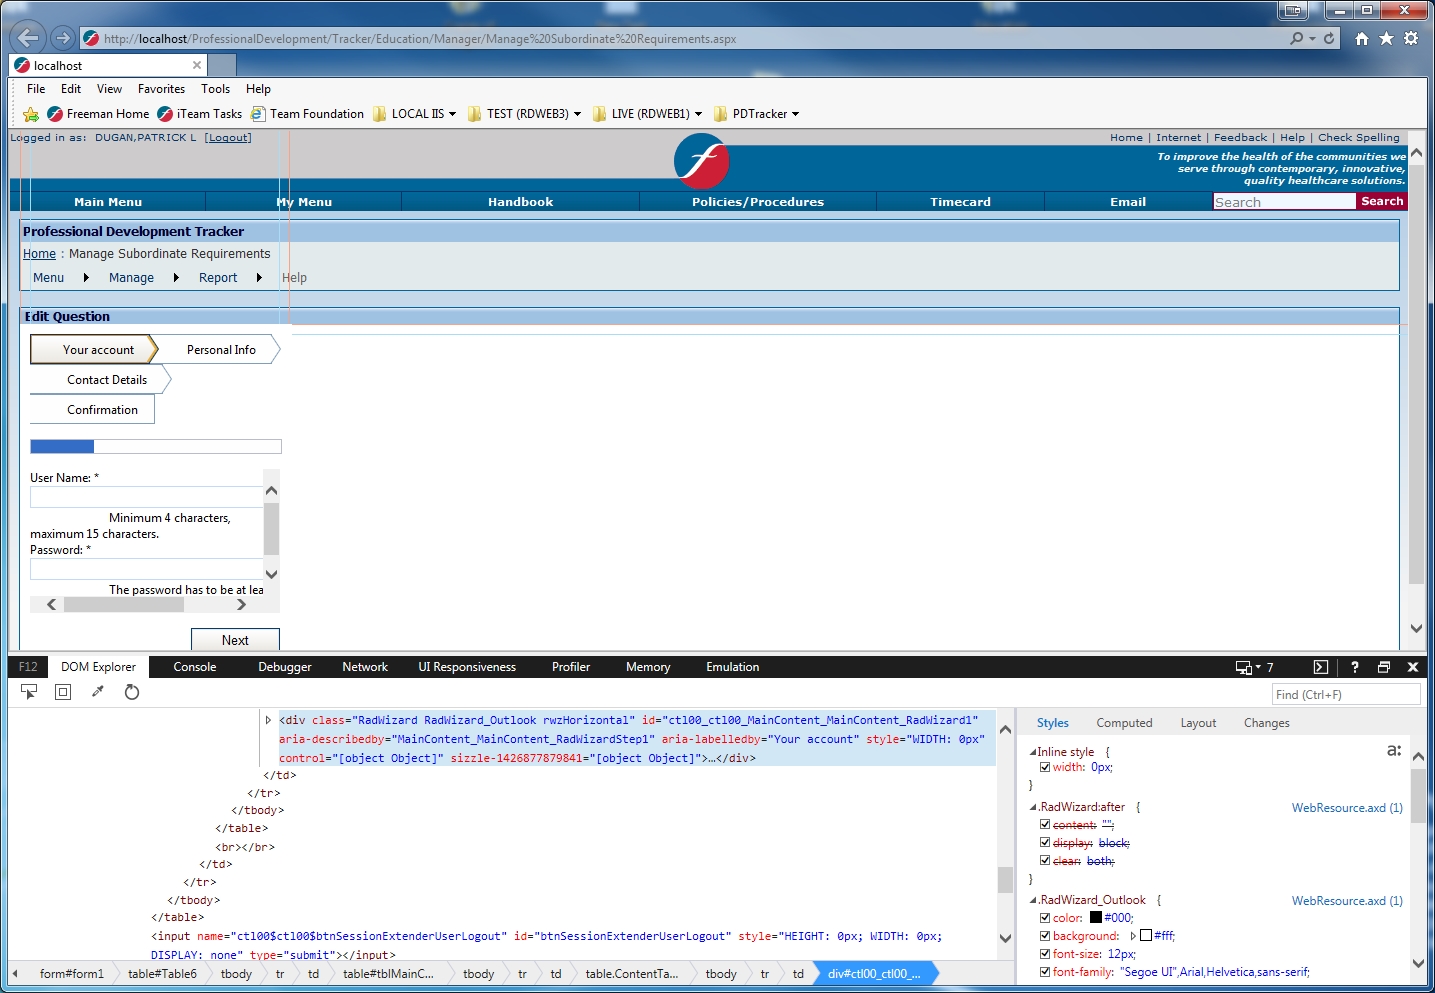Click the red Search button
The width and height of the screenshot is (1435, 993).
click(1382, 201)
